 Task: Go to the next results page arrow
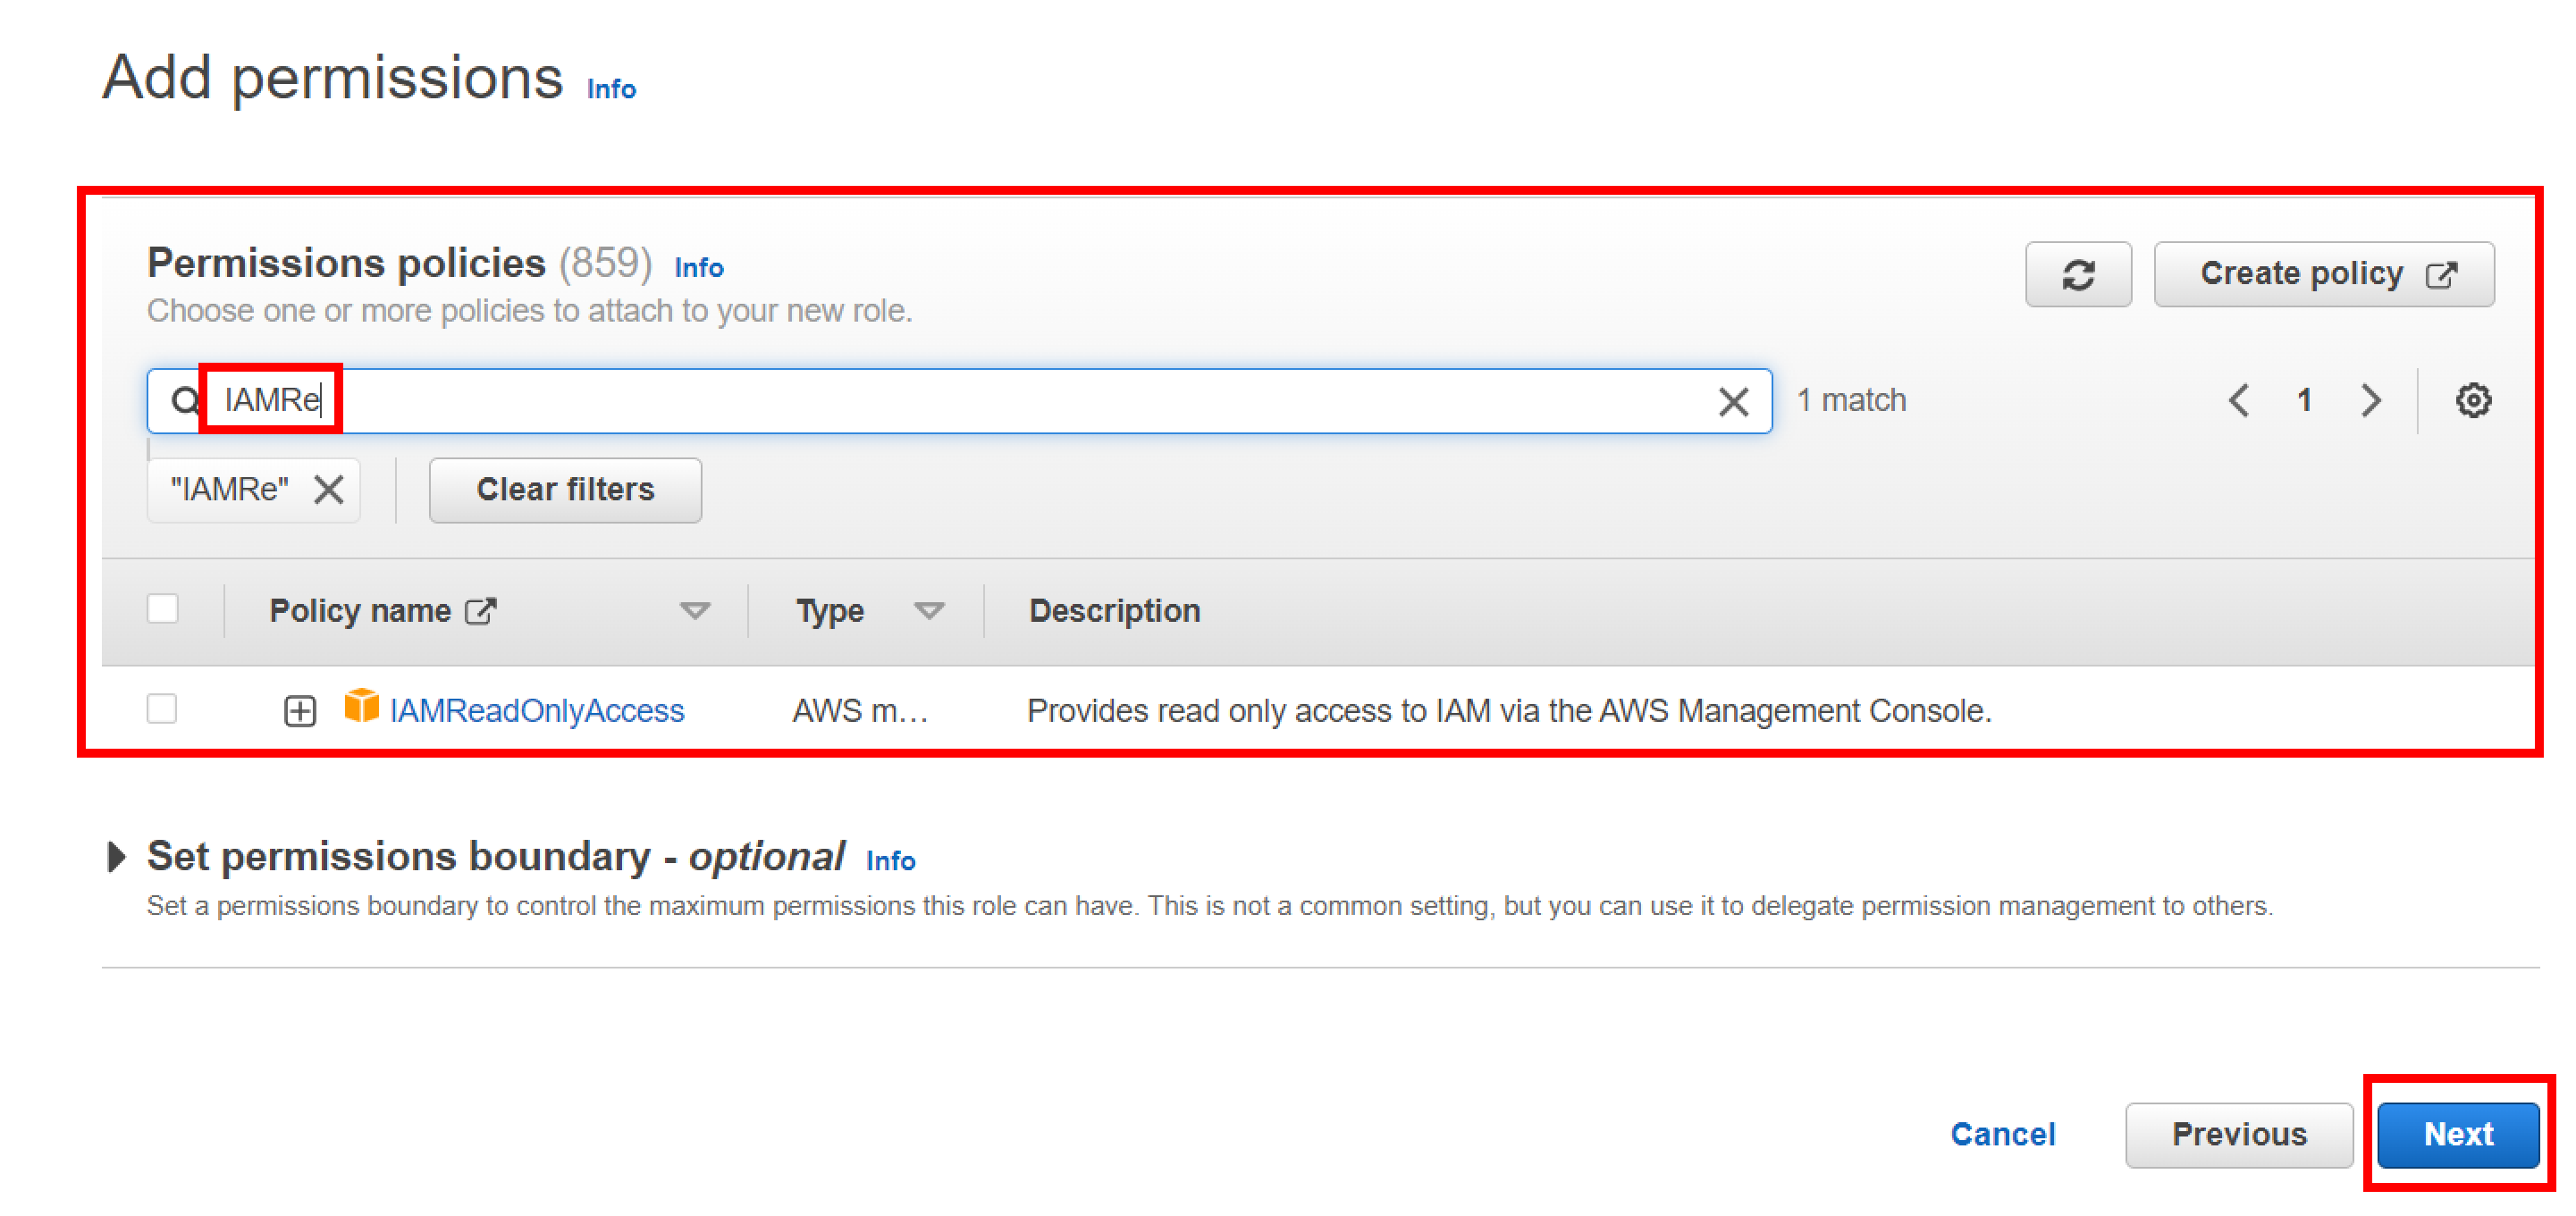[x=2370, y=400]
